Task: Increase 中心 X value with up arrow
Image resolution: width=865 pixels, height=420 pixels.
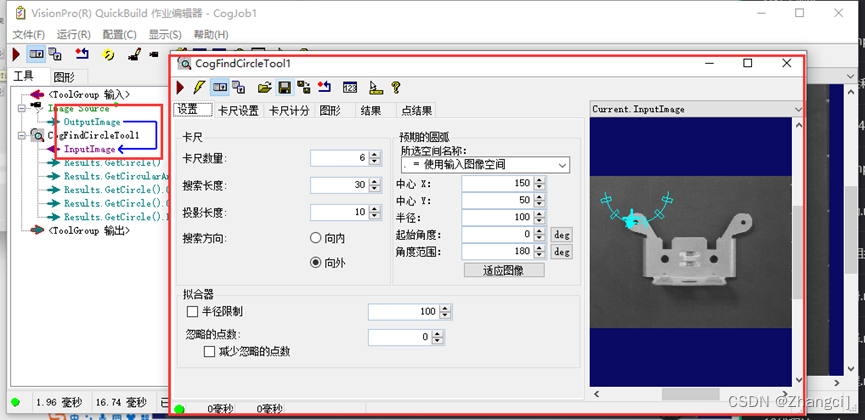Action: pyautogui.click(x=539, y=180)
